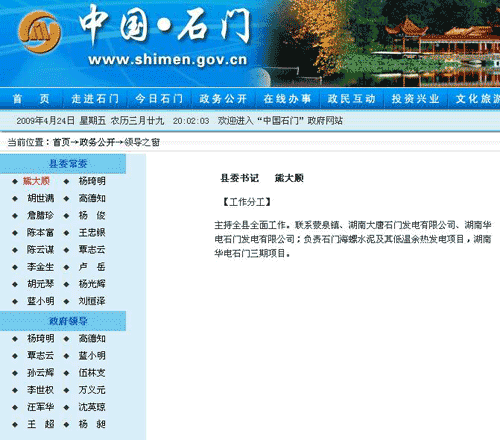The image size is (500, 440).
Task: Click the www.shimen.gov.cn banner text
Action: 168,60
